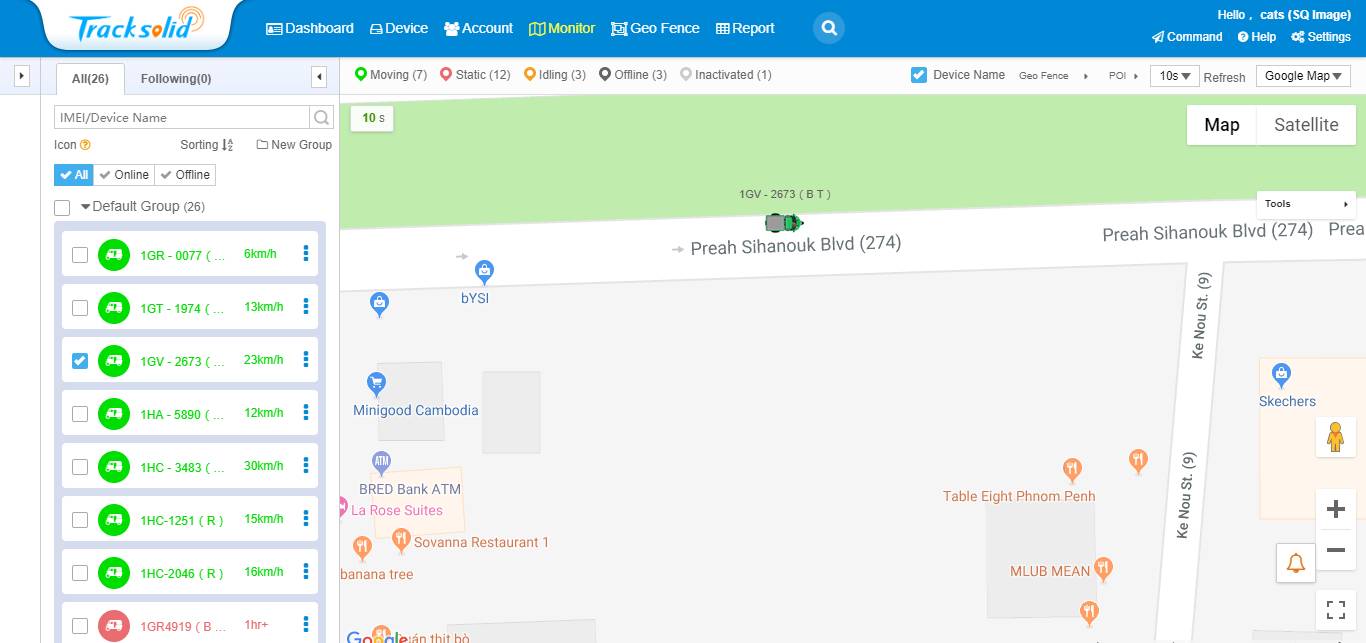Image resolution: width=1366 pixels, height=643 pixels.
Task: Toggle the Device Name checkbox
Action: pyautogui.click(x=919, y=75)
